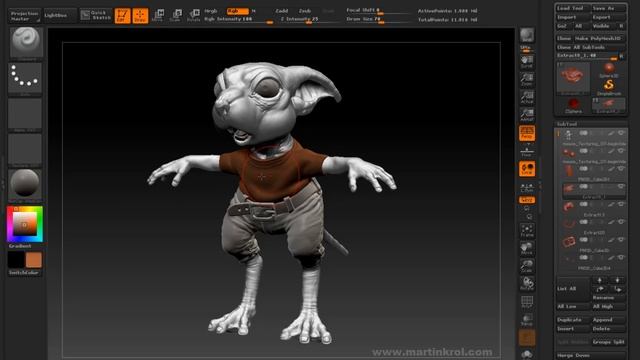Enable Zadd sculpt mode

pyautogui.click(x=282, y=11)
